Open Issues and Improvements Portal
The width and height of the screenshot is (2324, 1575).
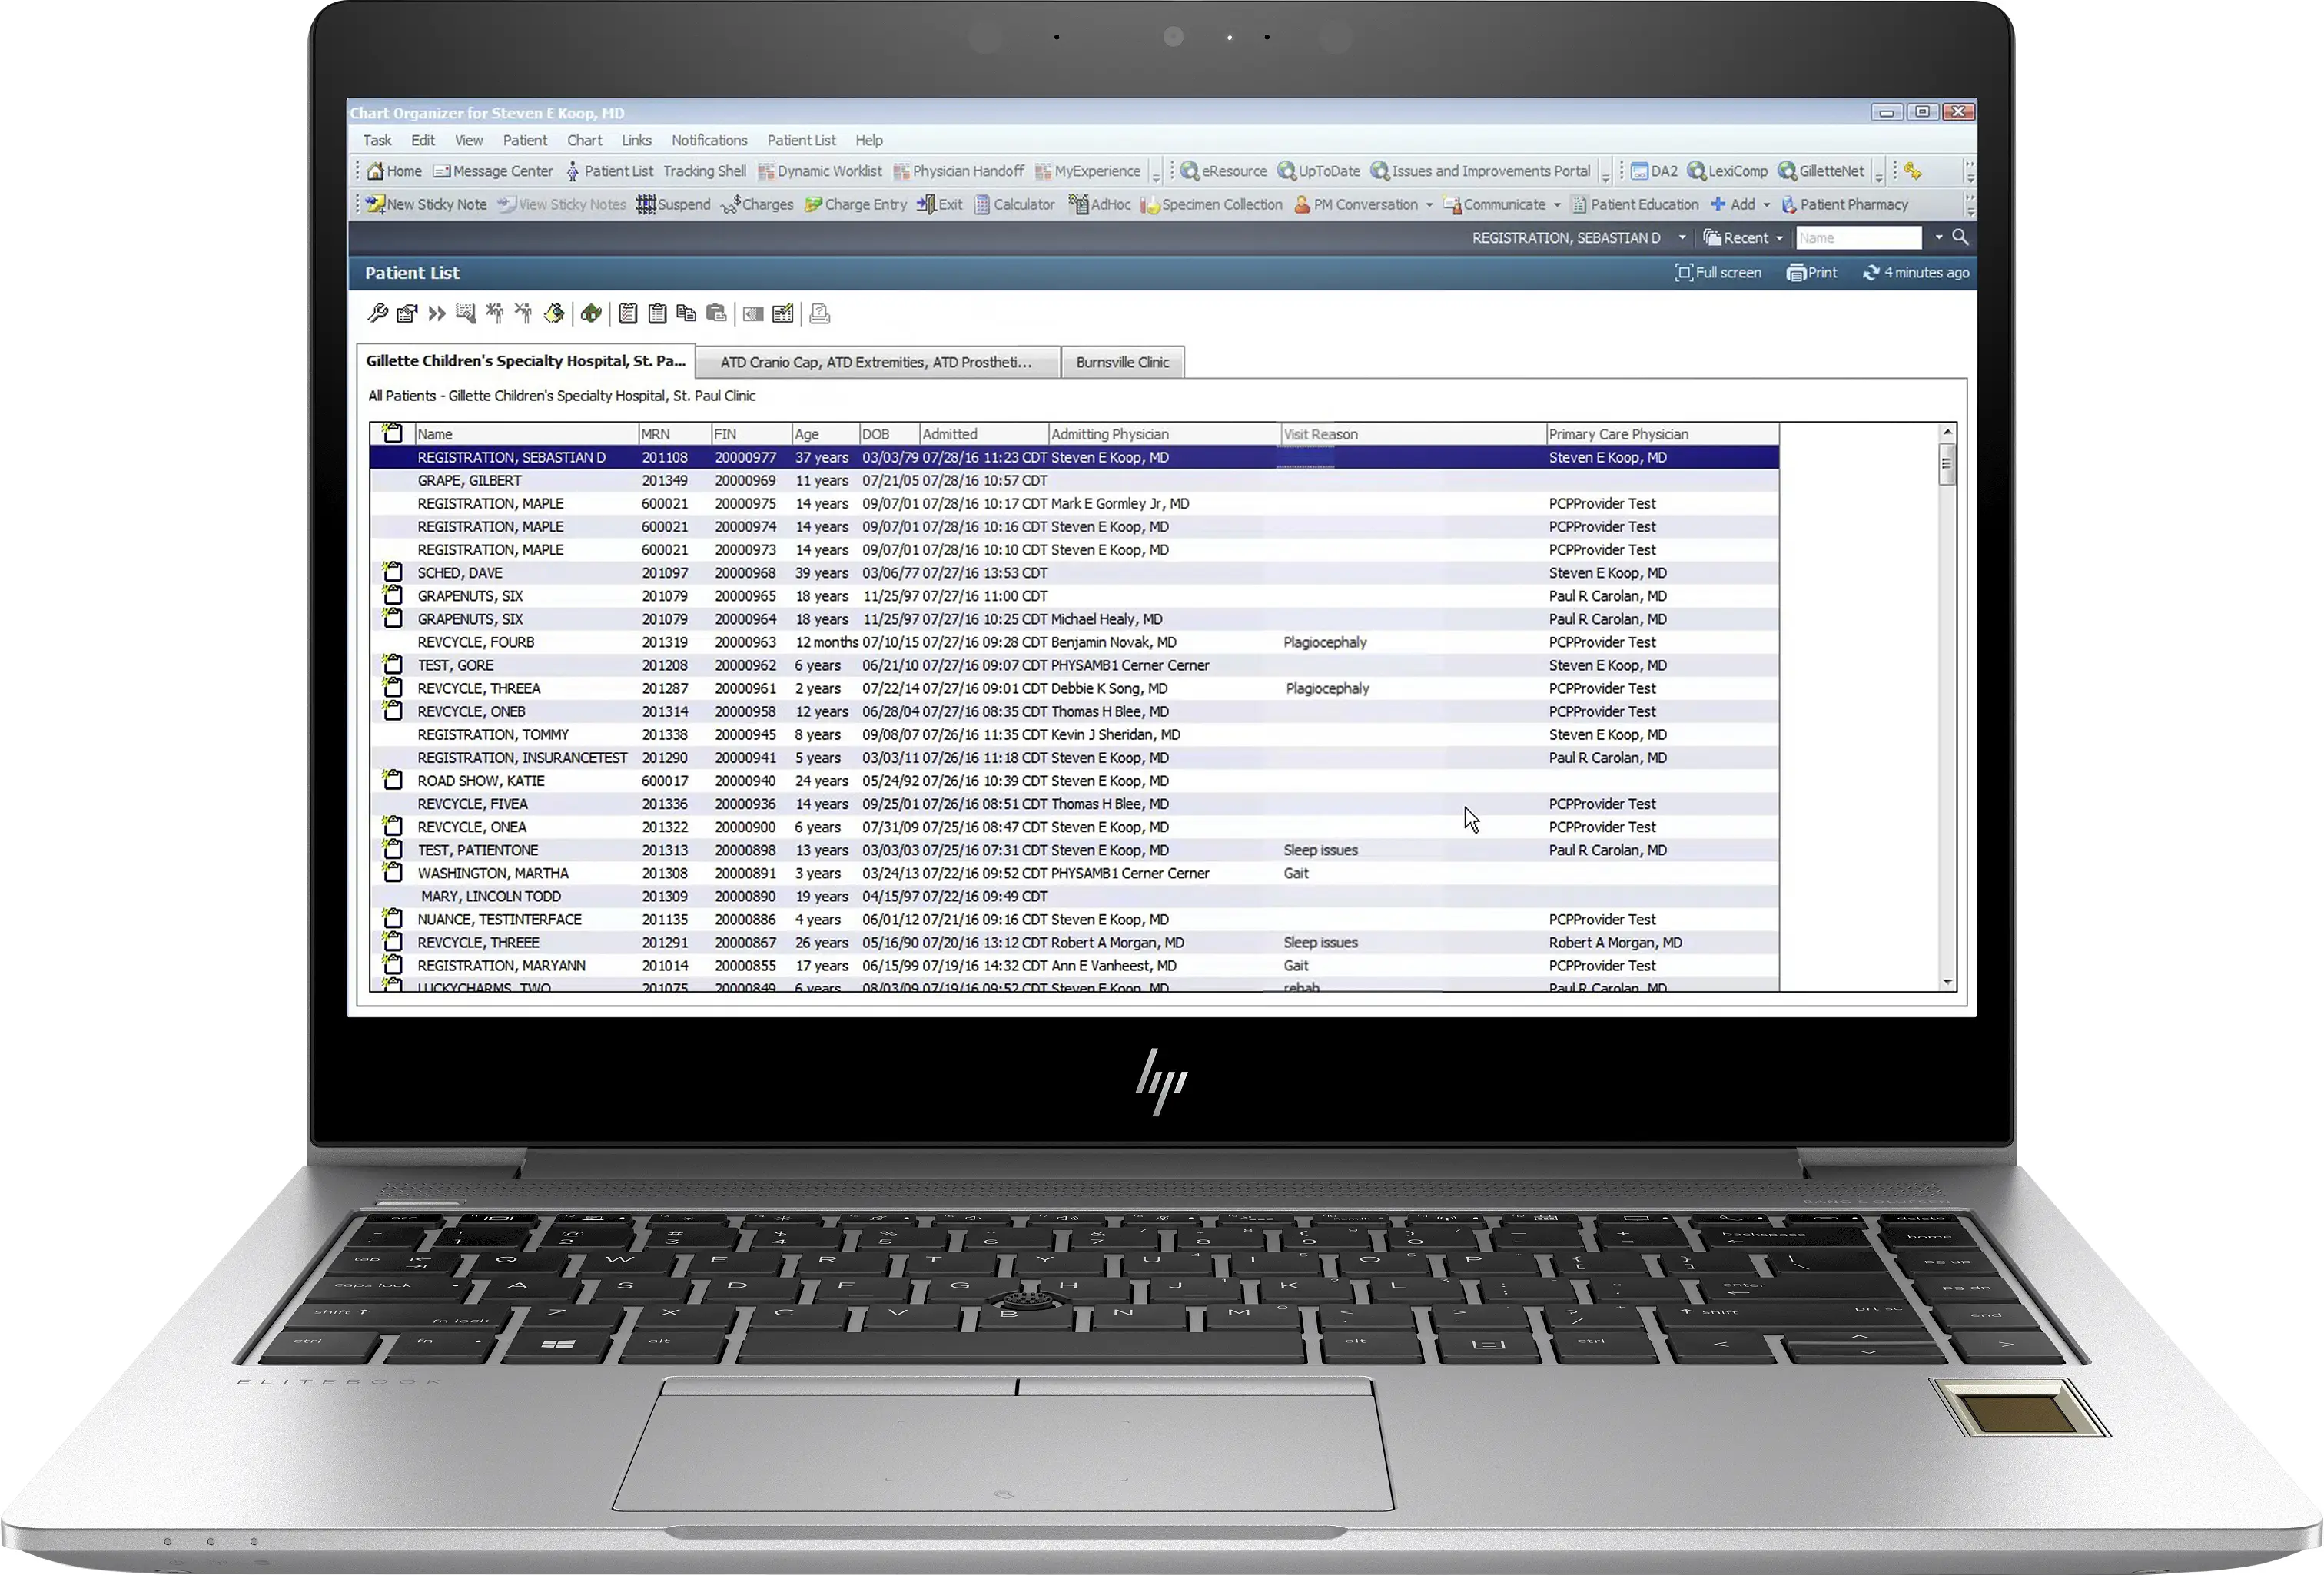[x=1480, y=171]
